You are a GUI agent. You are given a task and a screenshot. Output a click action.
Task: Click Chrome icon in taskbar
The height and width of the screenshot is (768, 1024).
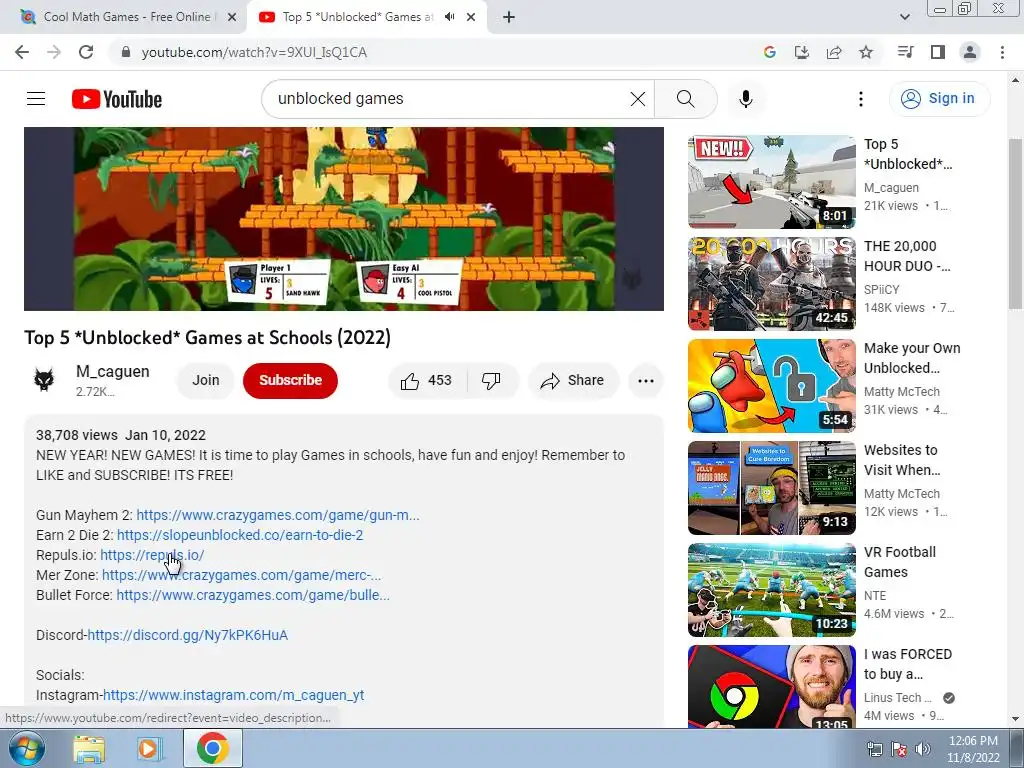coord(213,748)
